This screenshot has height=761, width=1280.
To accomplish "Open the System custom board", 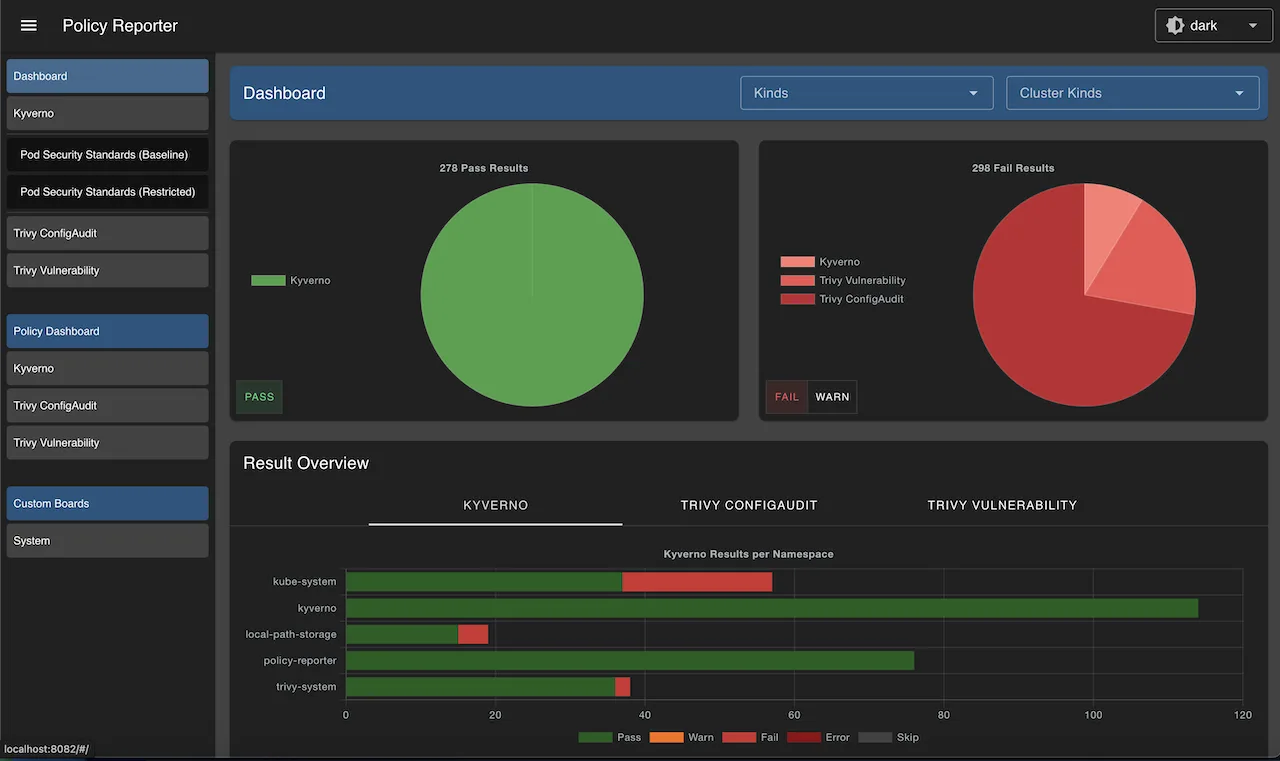I will click(107, 540).
